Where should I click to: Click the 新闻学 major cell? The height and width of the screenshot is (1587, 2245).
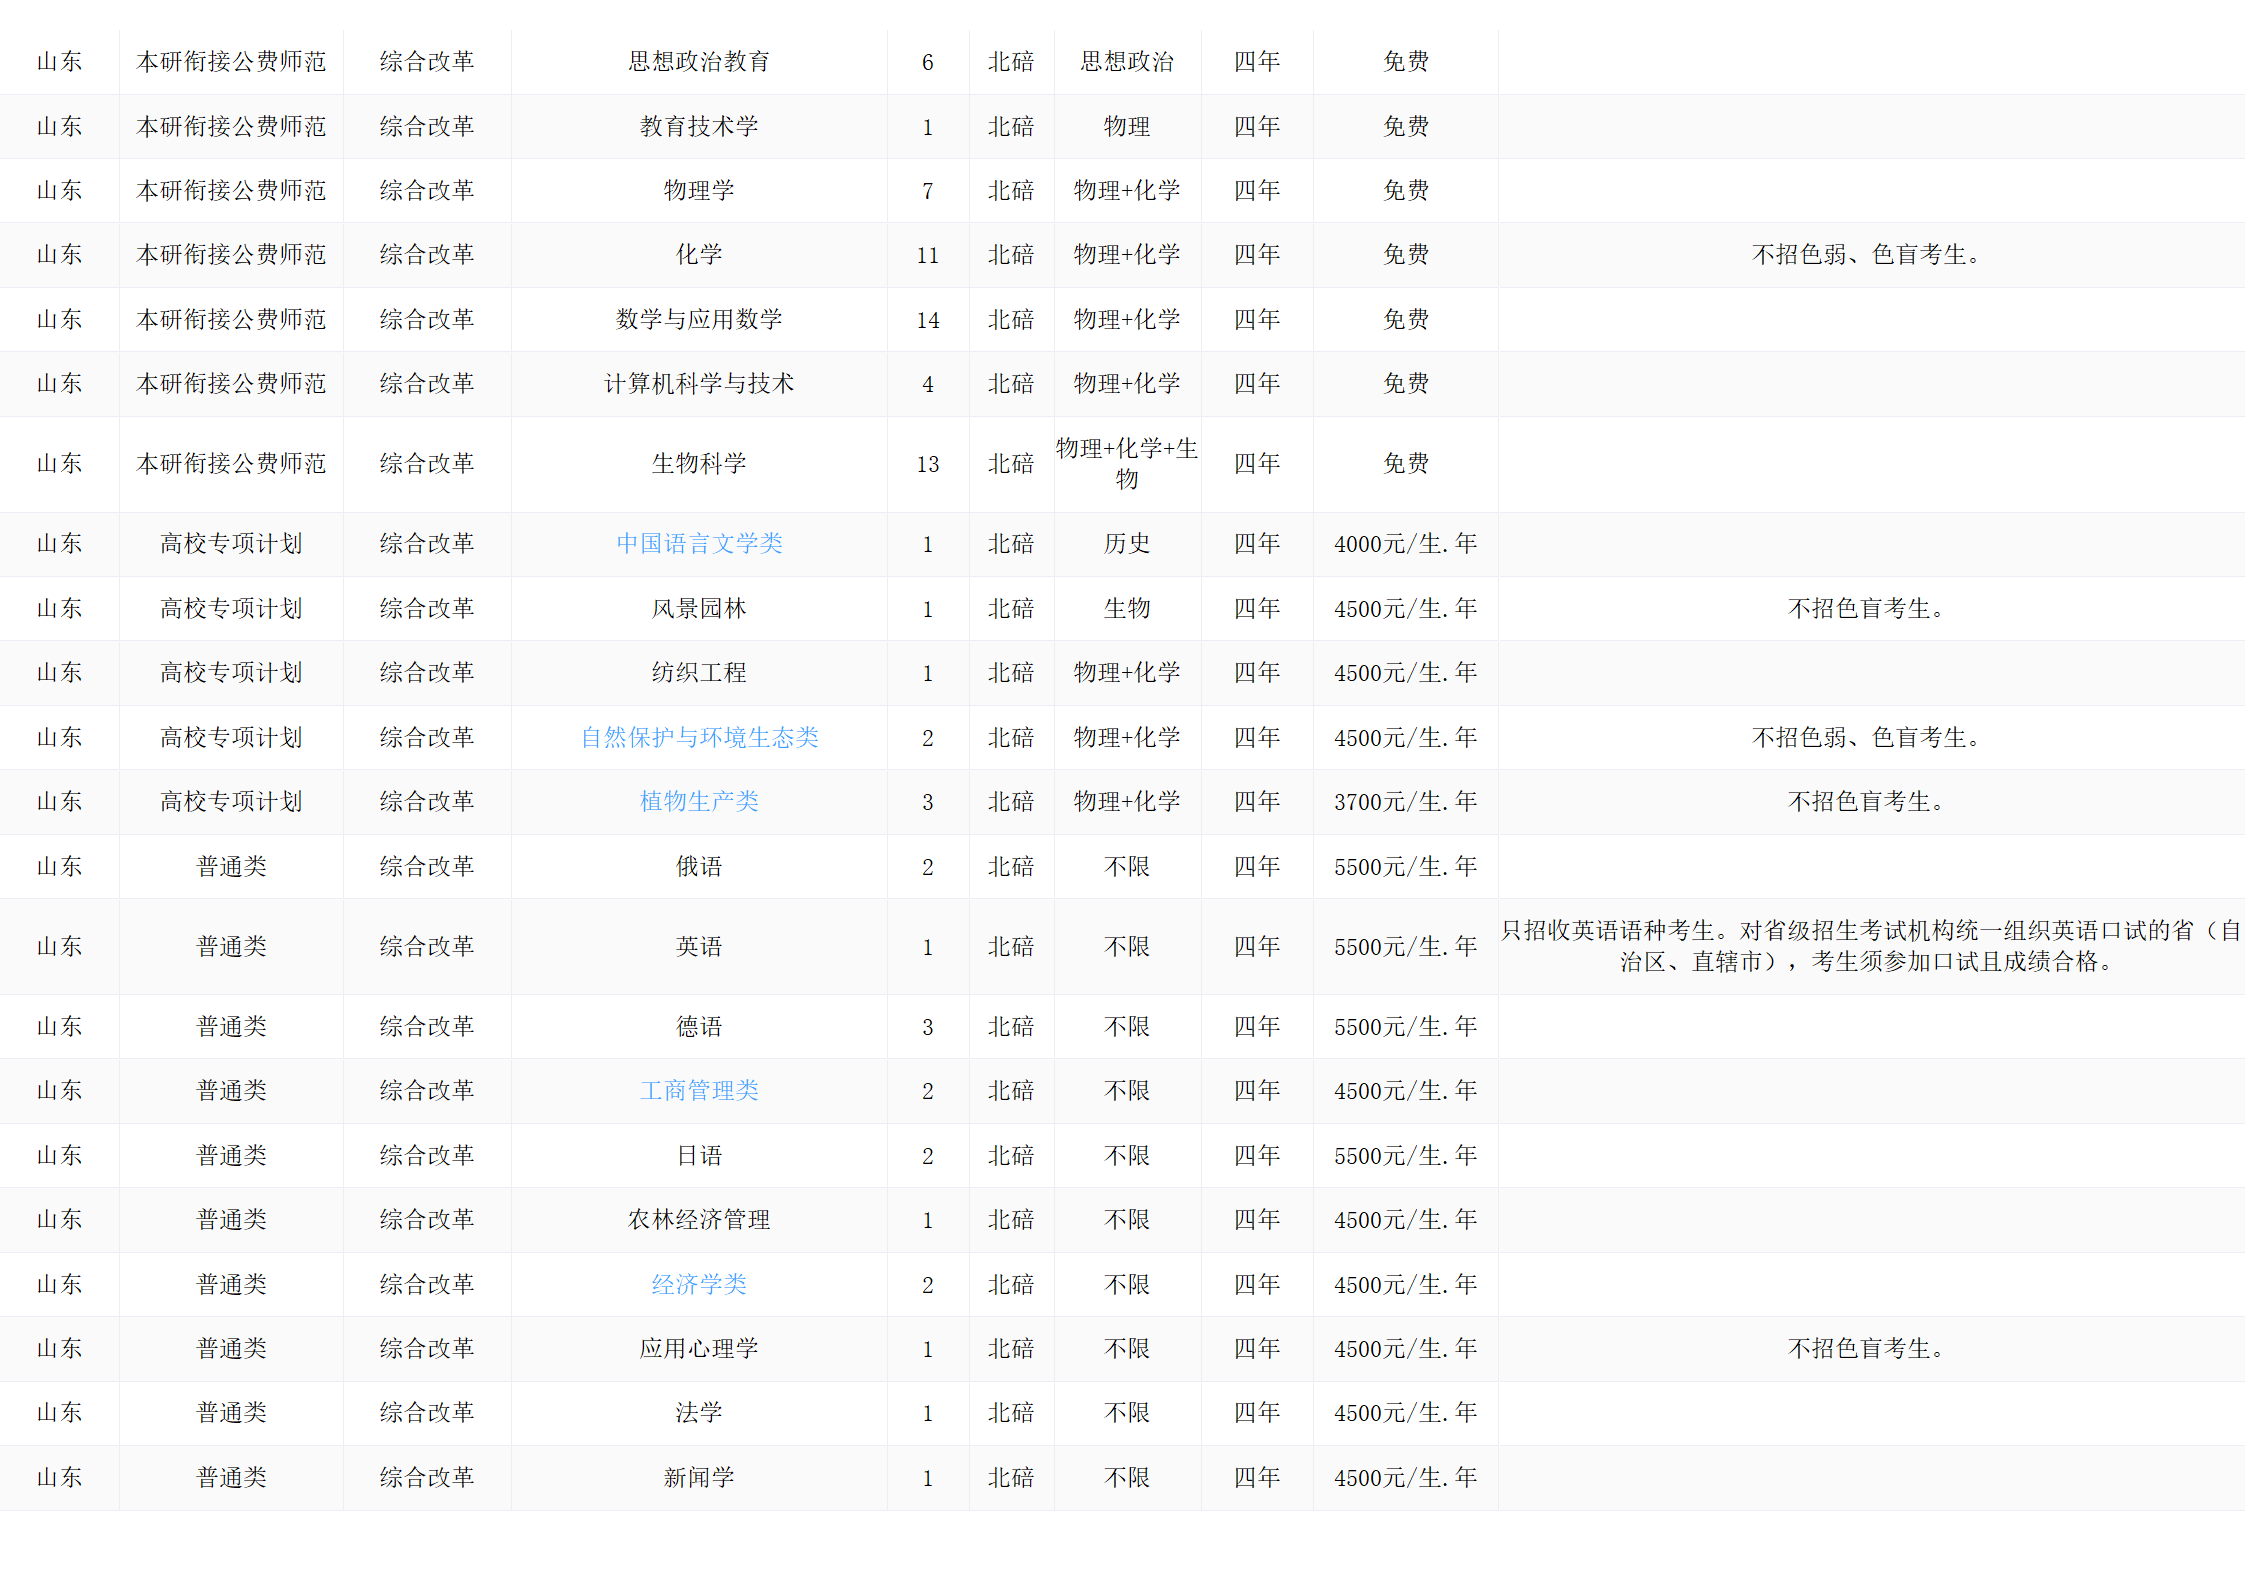[x=699, y=1478]
